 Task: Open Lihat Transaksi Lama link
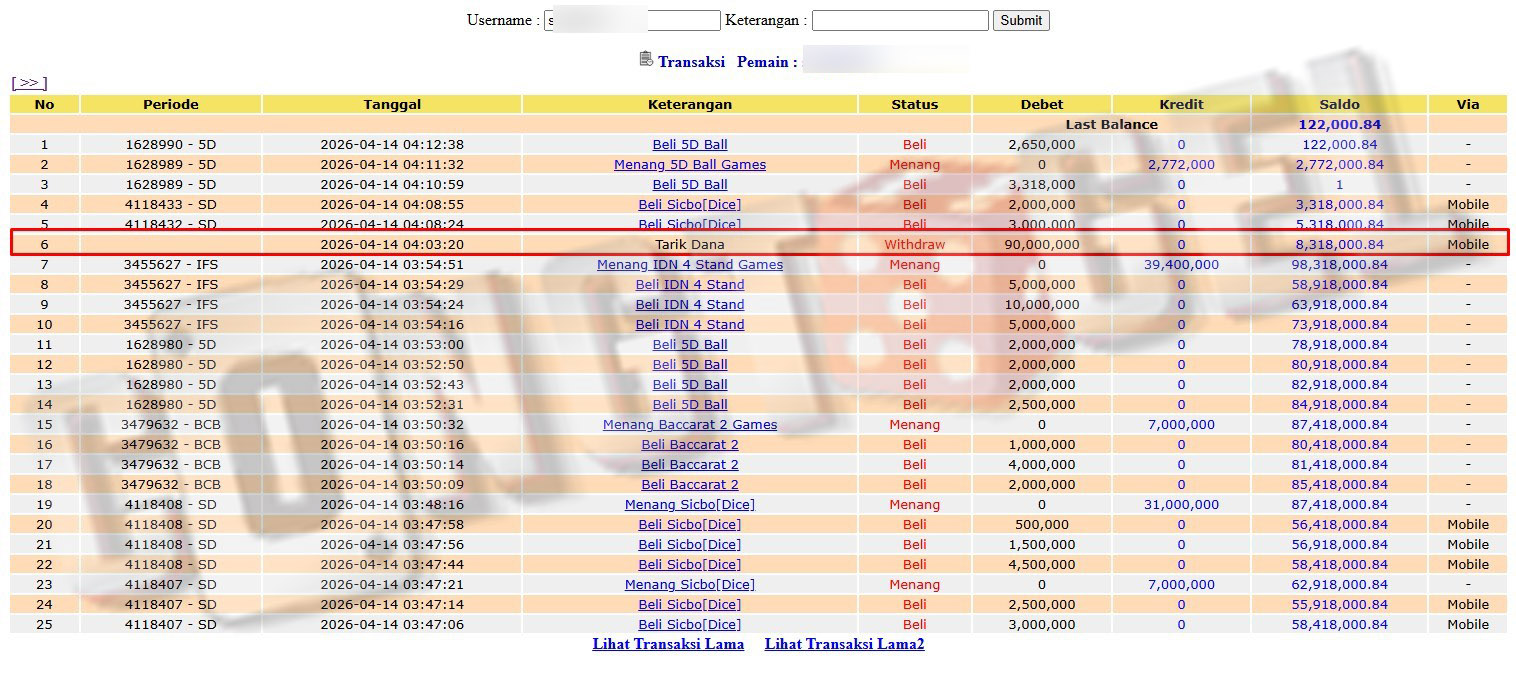(x=668, y=644)
